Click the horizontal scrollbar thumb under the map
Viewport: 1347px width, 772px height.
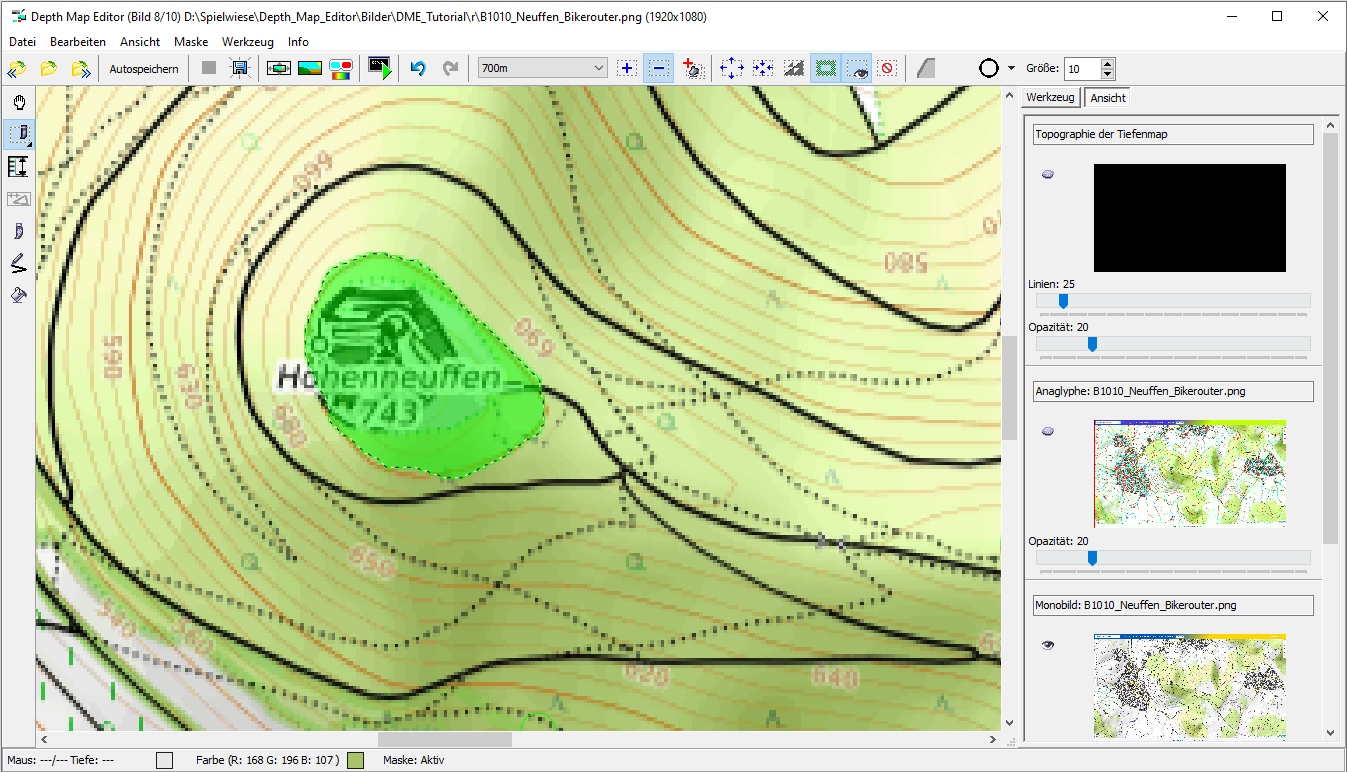pyautogui.click(x=444, y=740)
